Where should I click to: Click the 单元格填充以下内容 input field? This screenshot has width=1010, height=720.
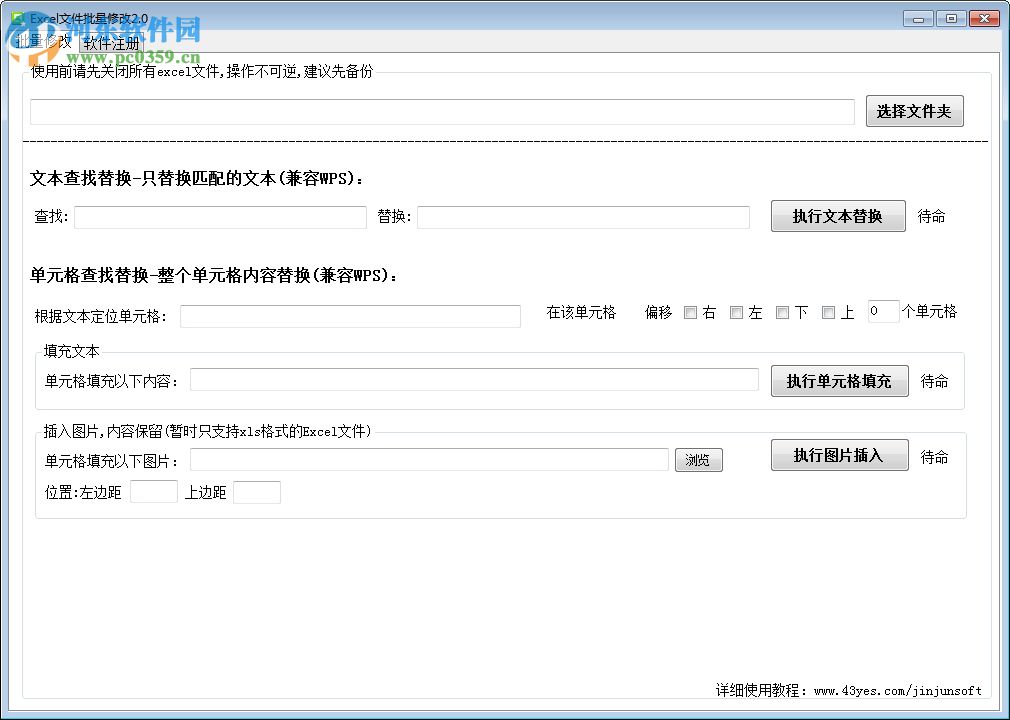tap(474, 379)
